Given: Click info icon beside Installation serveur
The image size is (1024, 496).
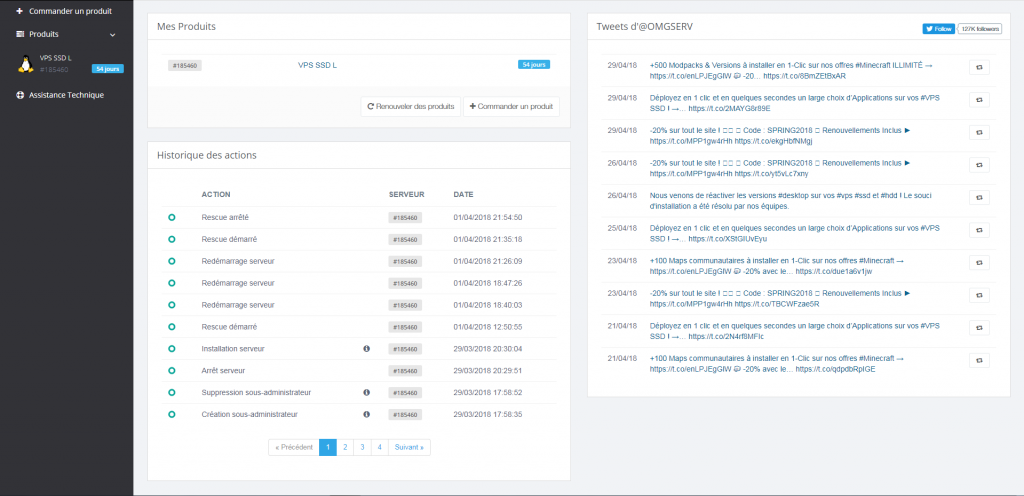Looking at the screenshot, I should [366, 348].
